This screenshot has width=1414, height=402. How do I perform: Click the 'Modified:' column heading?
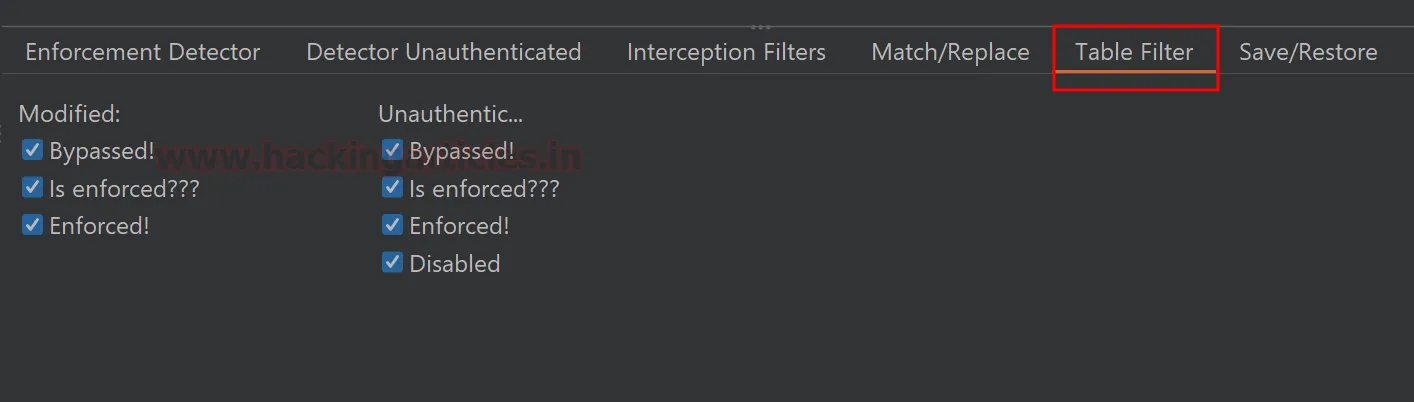70,114
